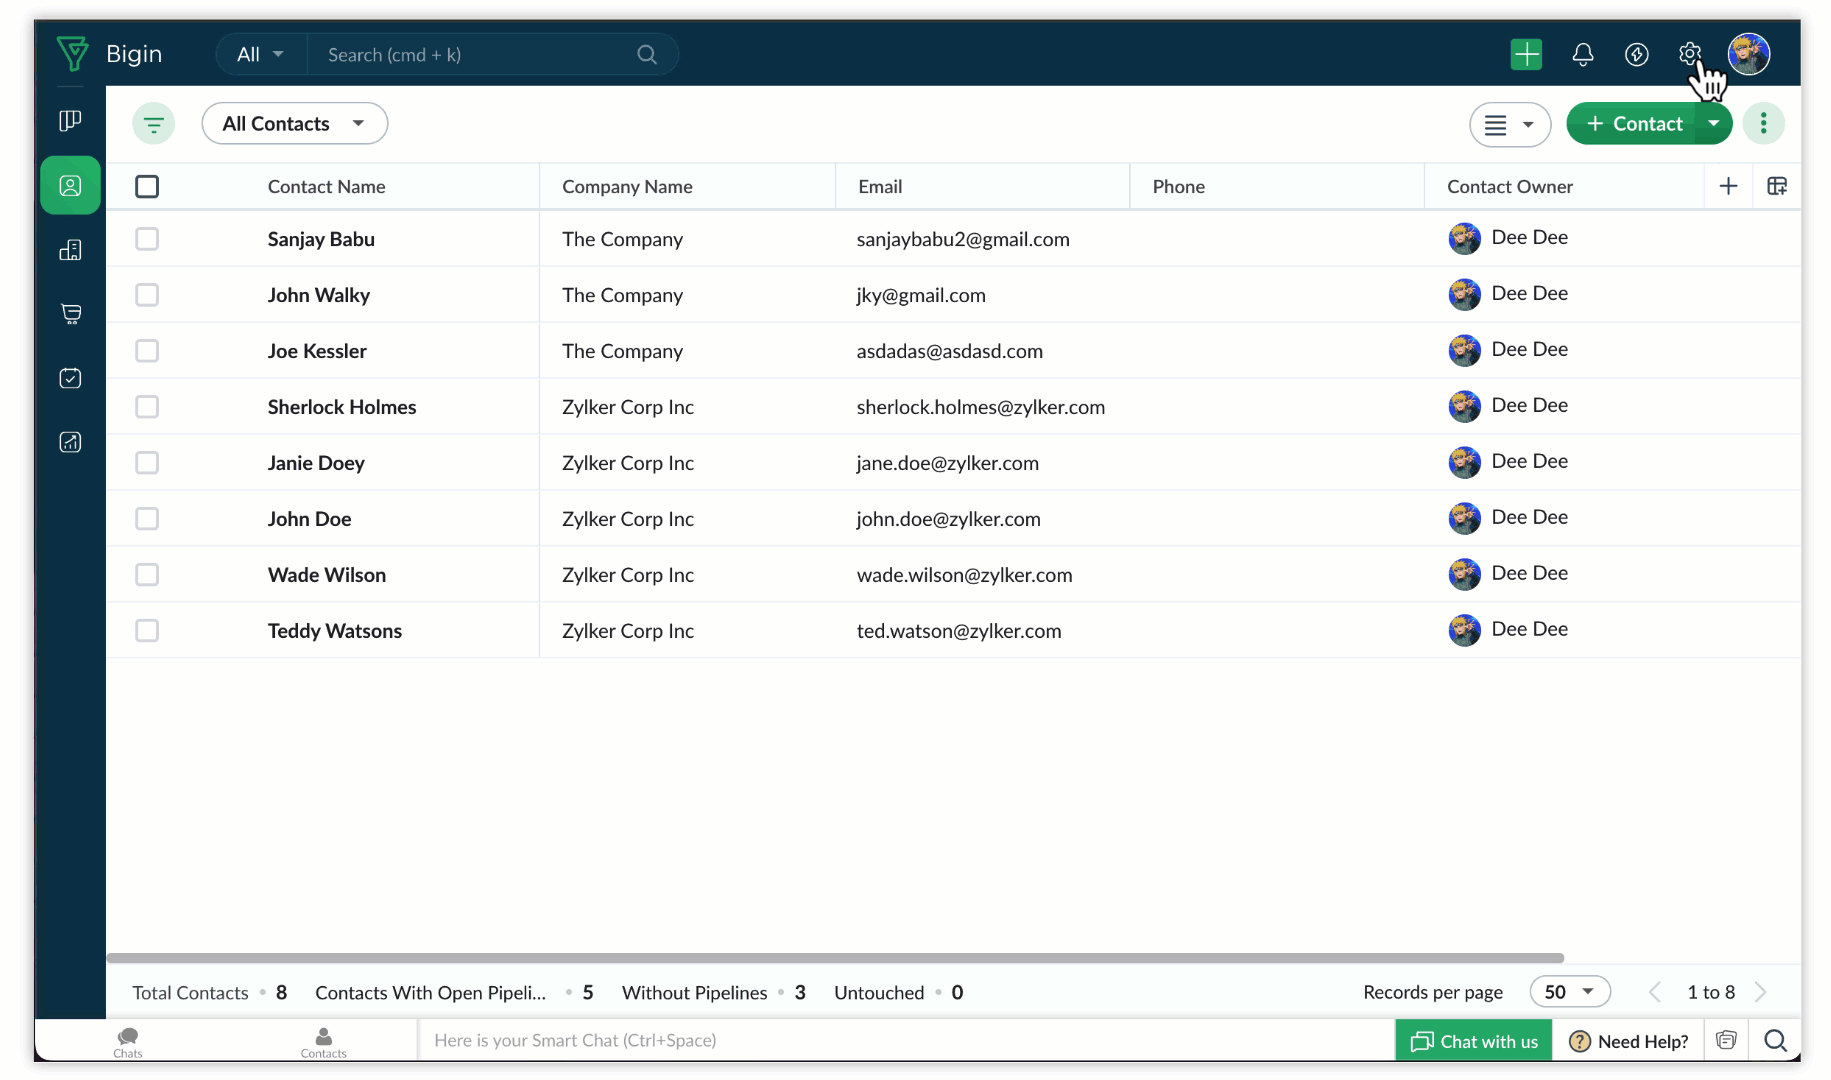The height and width of the screenshot is (1080, 1831).
Task: Go to next page arrow
Action: tap(1761, 992)
